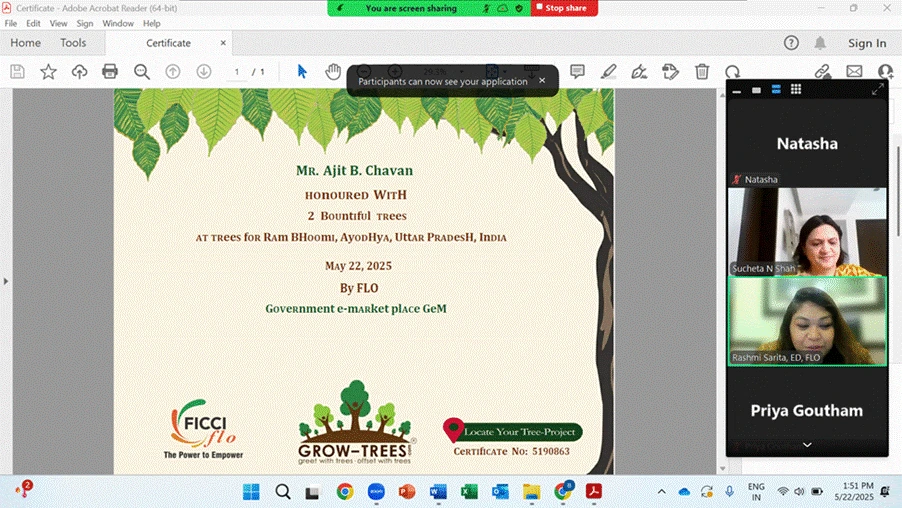This screenshot has height=508, width=902.
Task: Collapse Zoom video panel to minimized bar
Action: click(737, 91)
